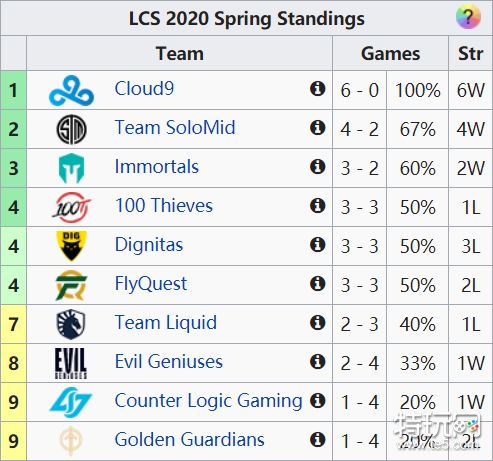Click the 100 Thieves logo

pyautogui.click(x=71, y=207)
